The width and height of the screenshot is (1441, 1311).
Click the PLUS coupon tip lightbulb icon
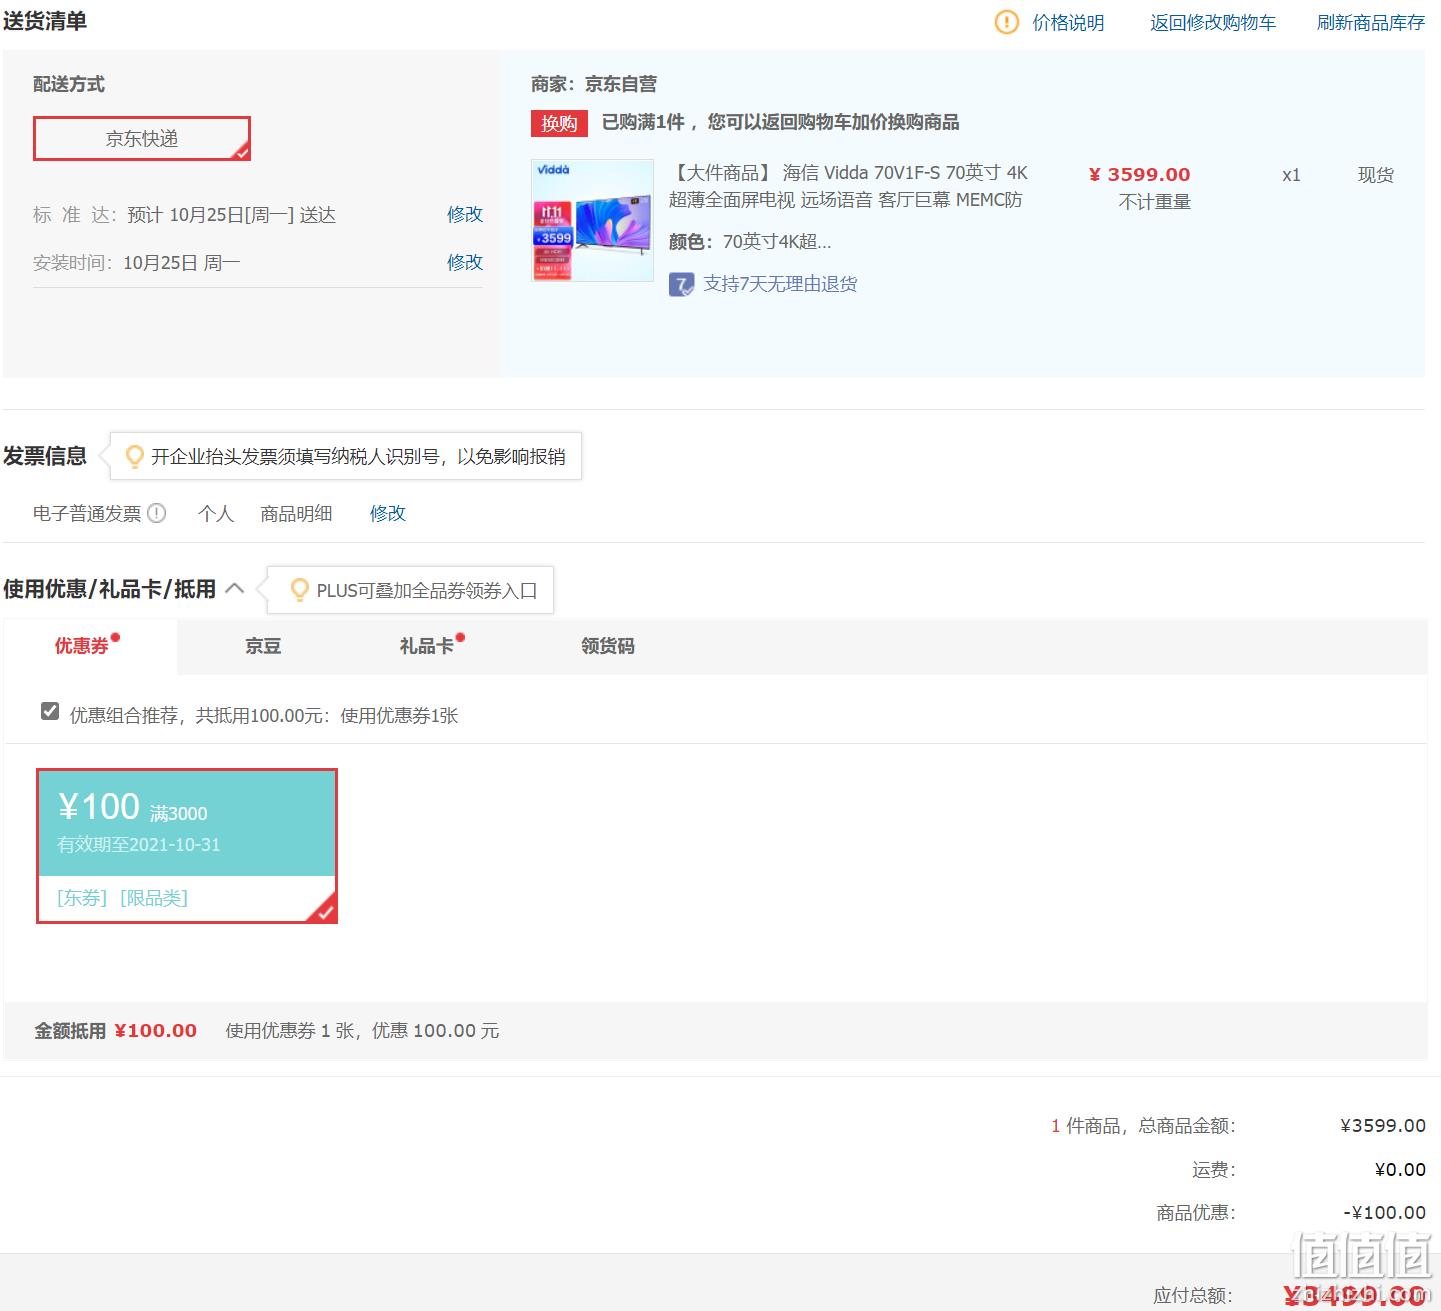pyautogui.click(x=299, y=590)
